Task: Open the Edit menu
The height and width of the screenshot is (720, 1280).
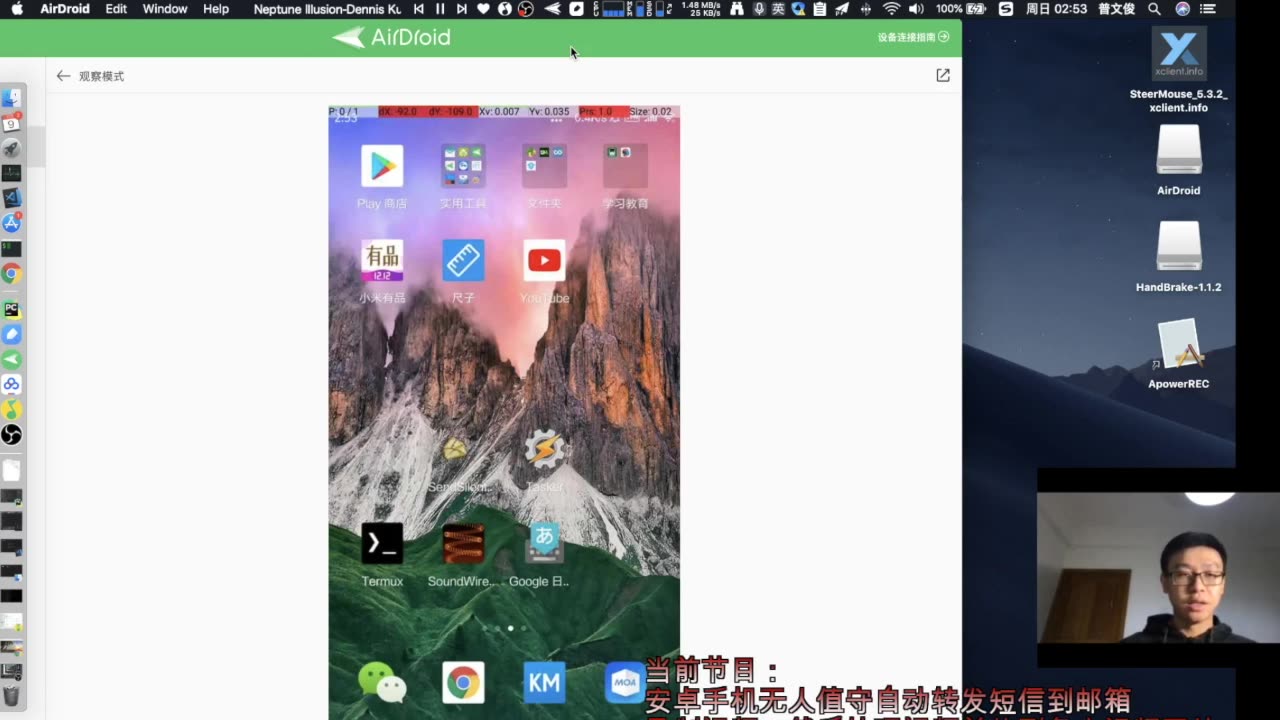Action: click(x=116, y=9)
